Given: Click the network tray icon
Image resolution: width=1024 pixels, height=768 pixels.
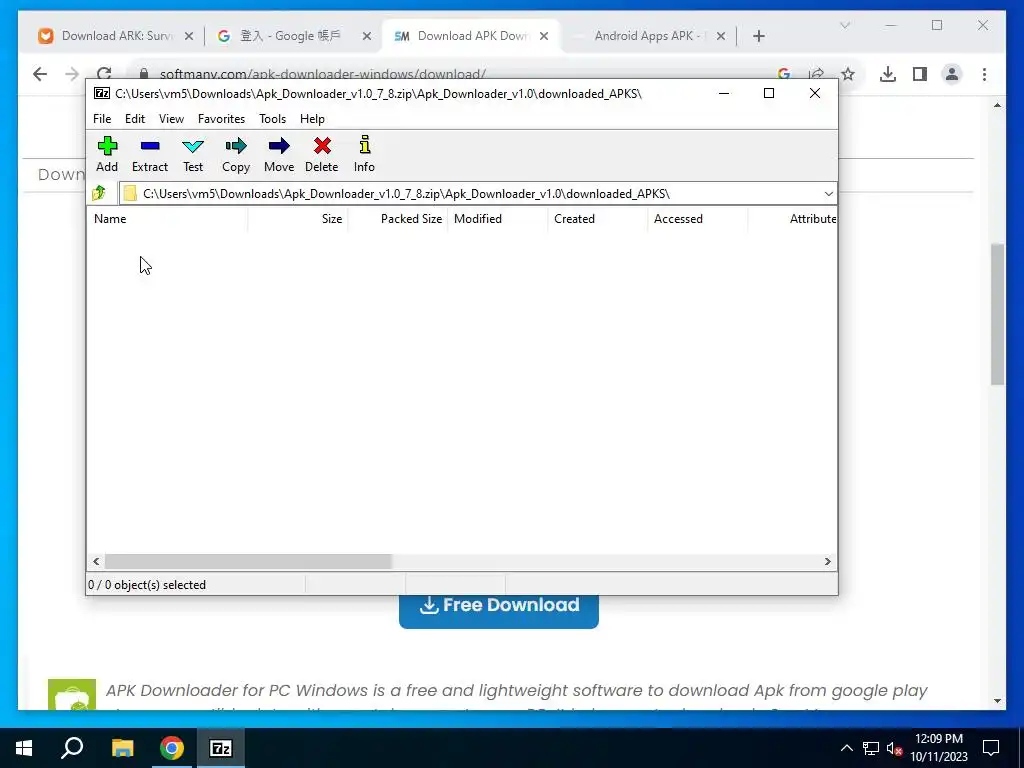Looking at the screenshot, I should coord(871,748).
